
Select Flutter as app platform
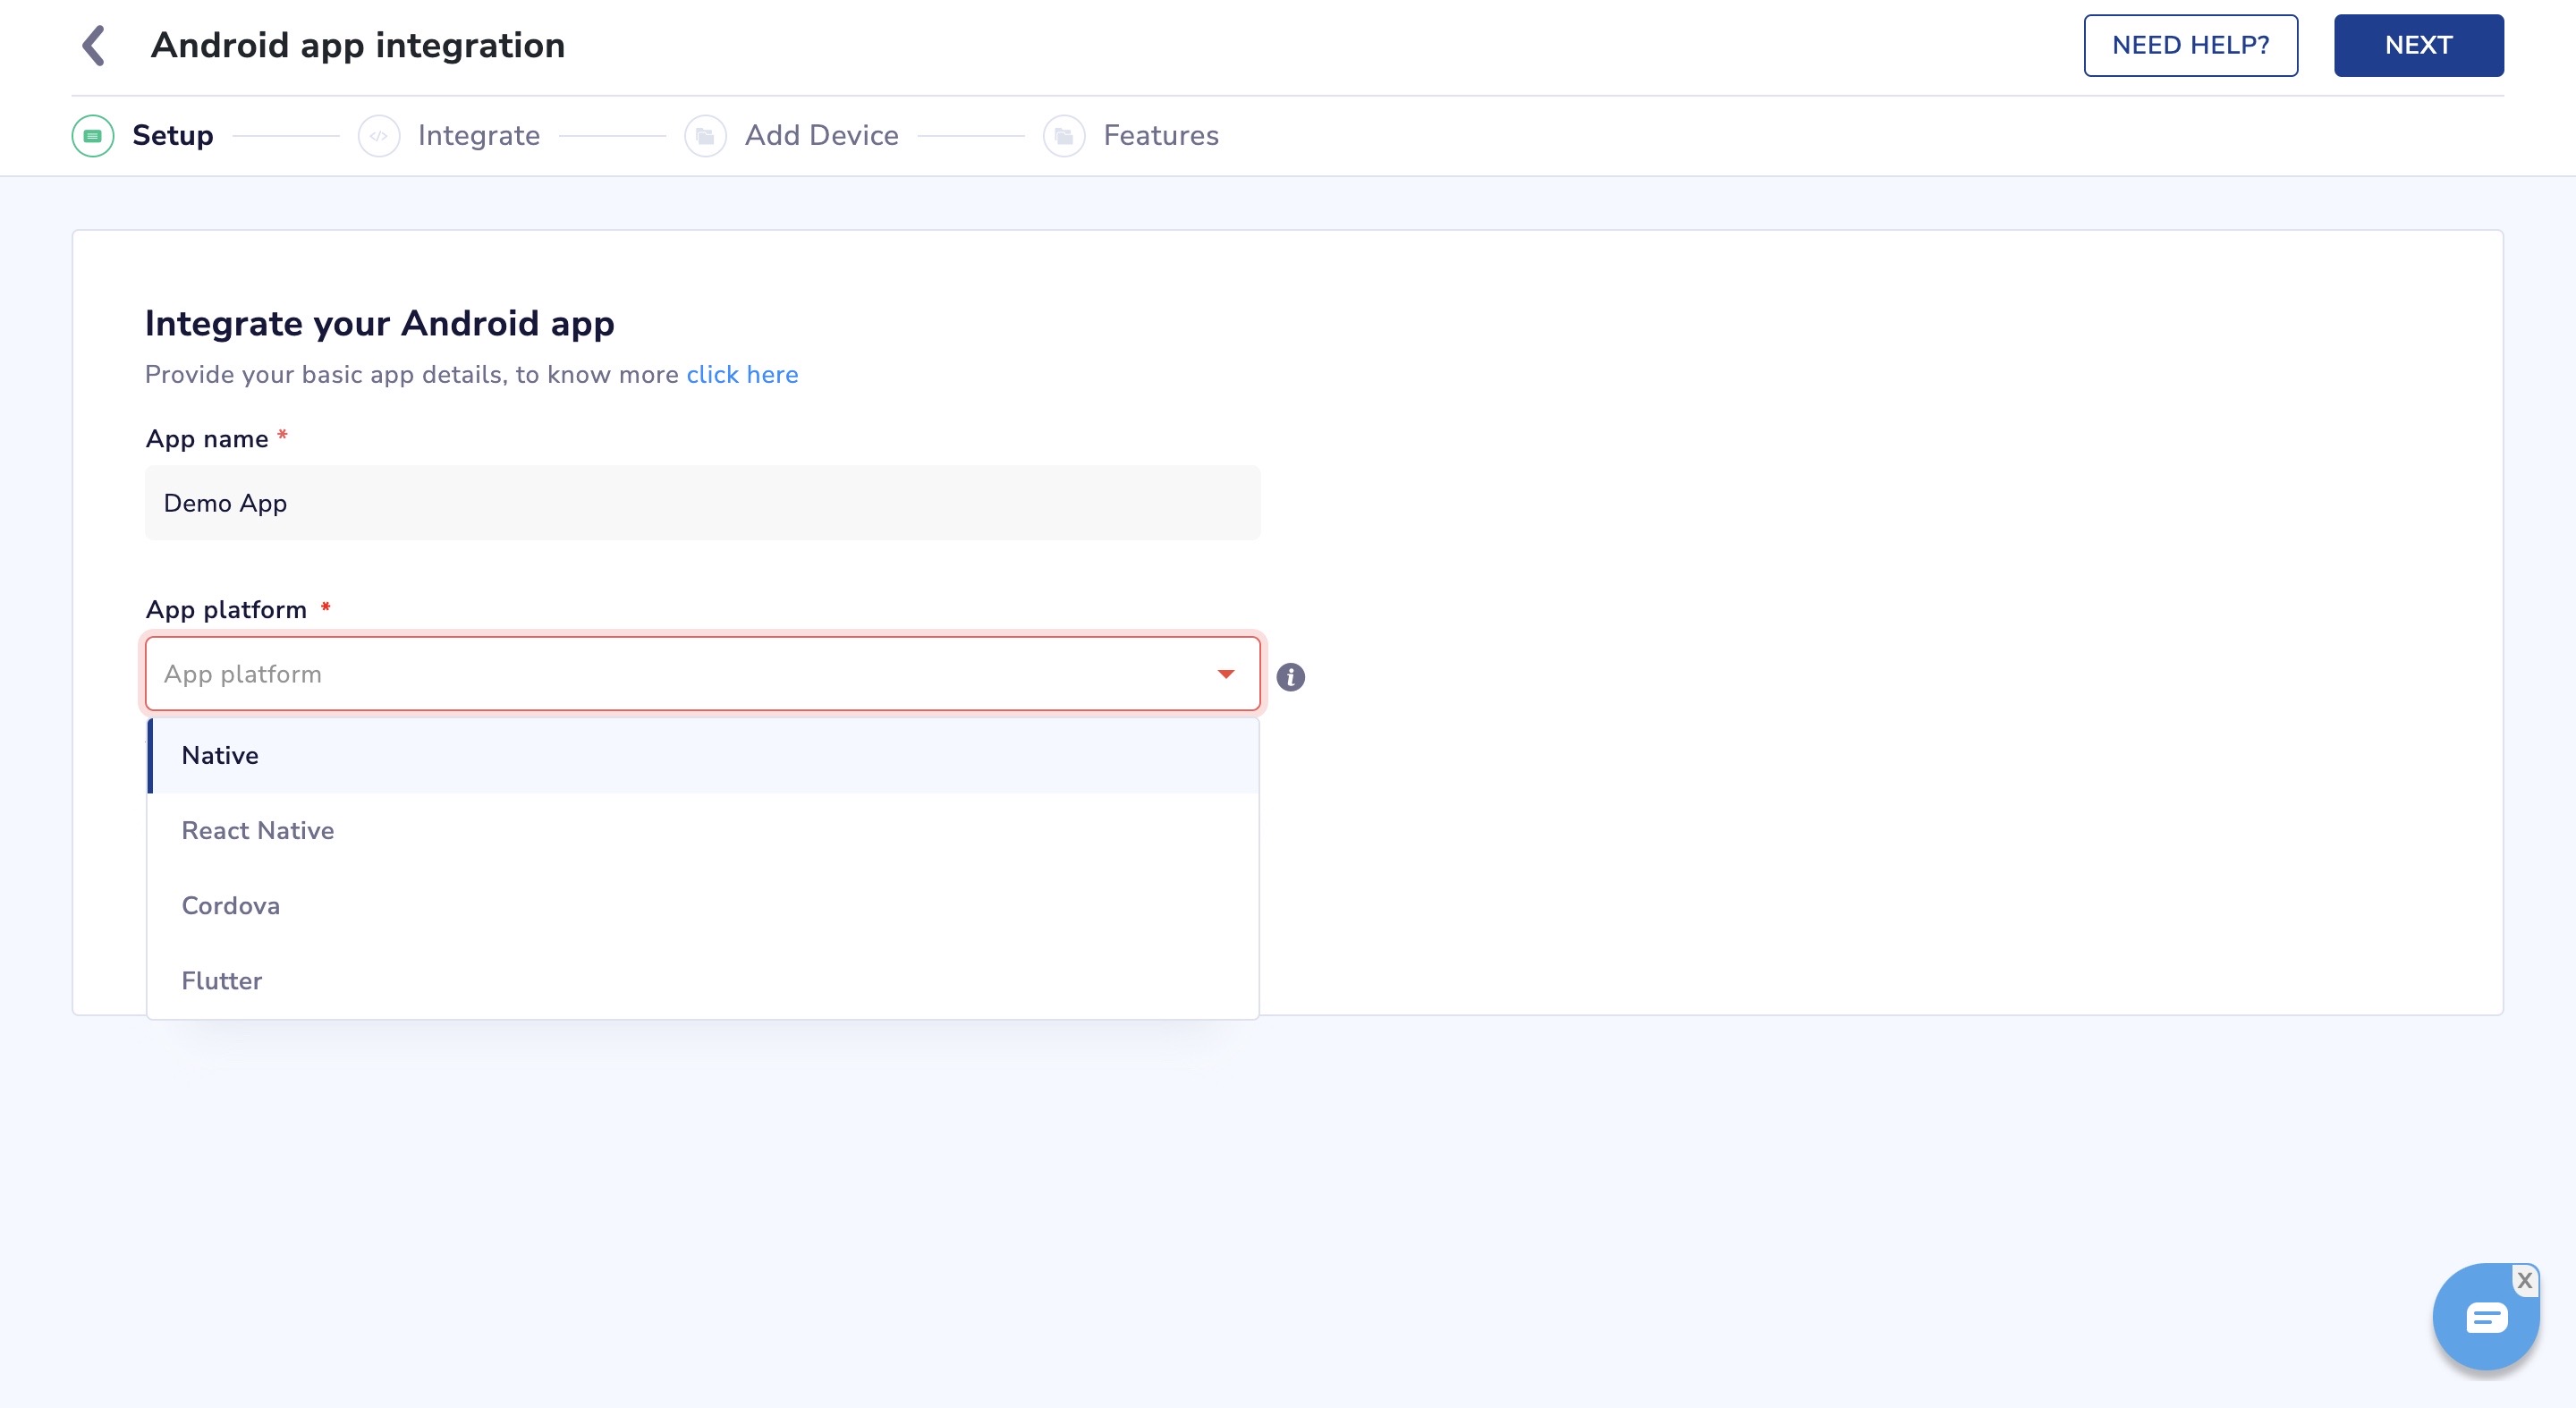click(221, 980)
